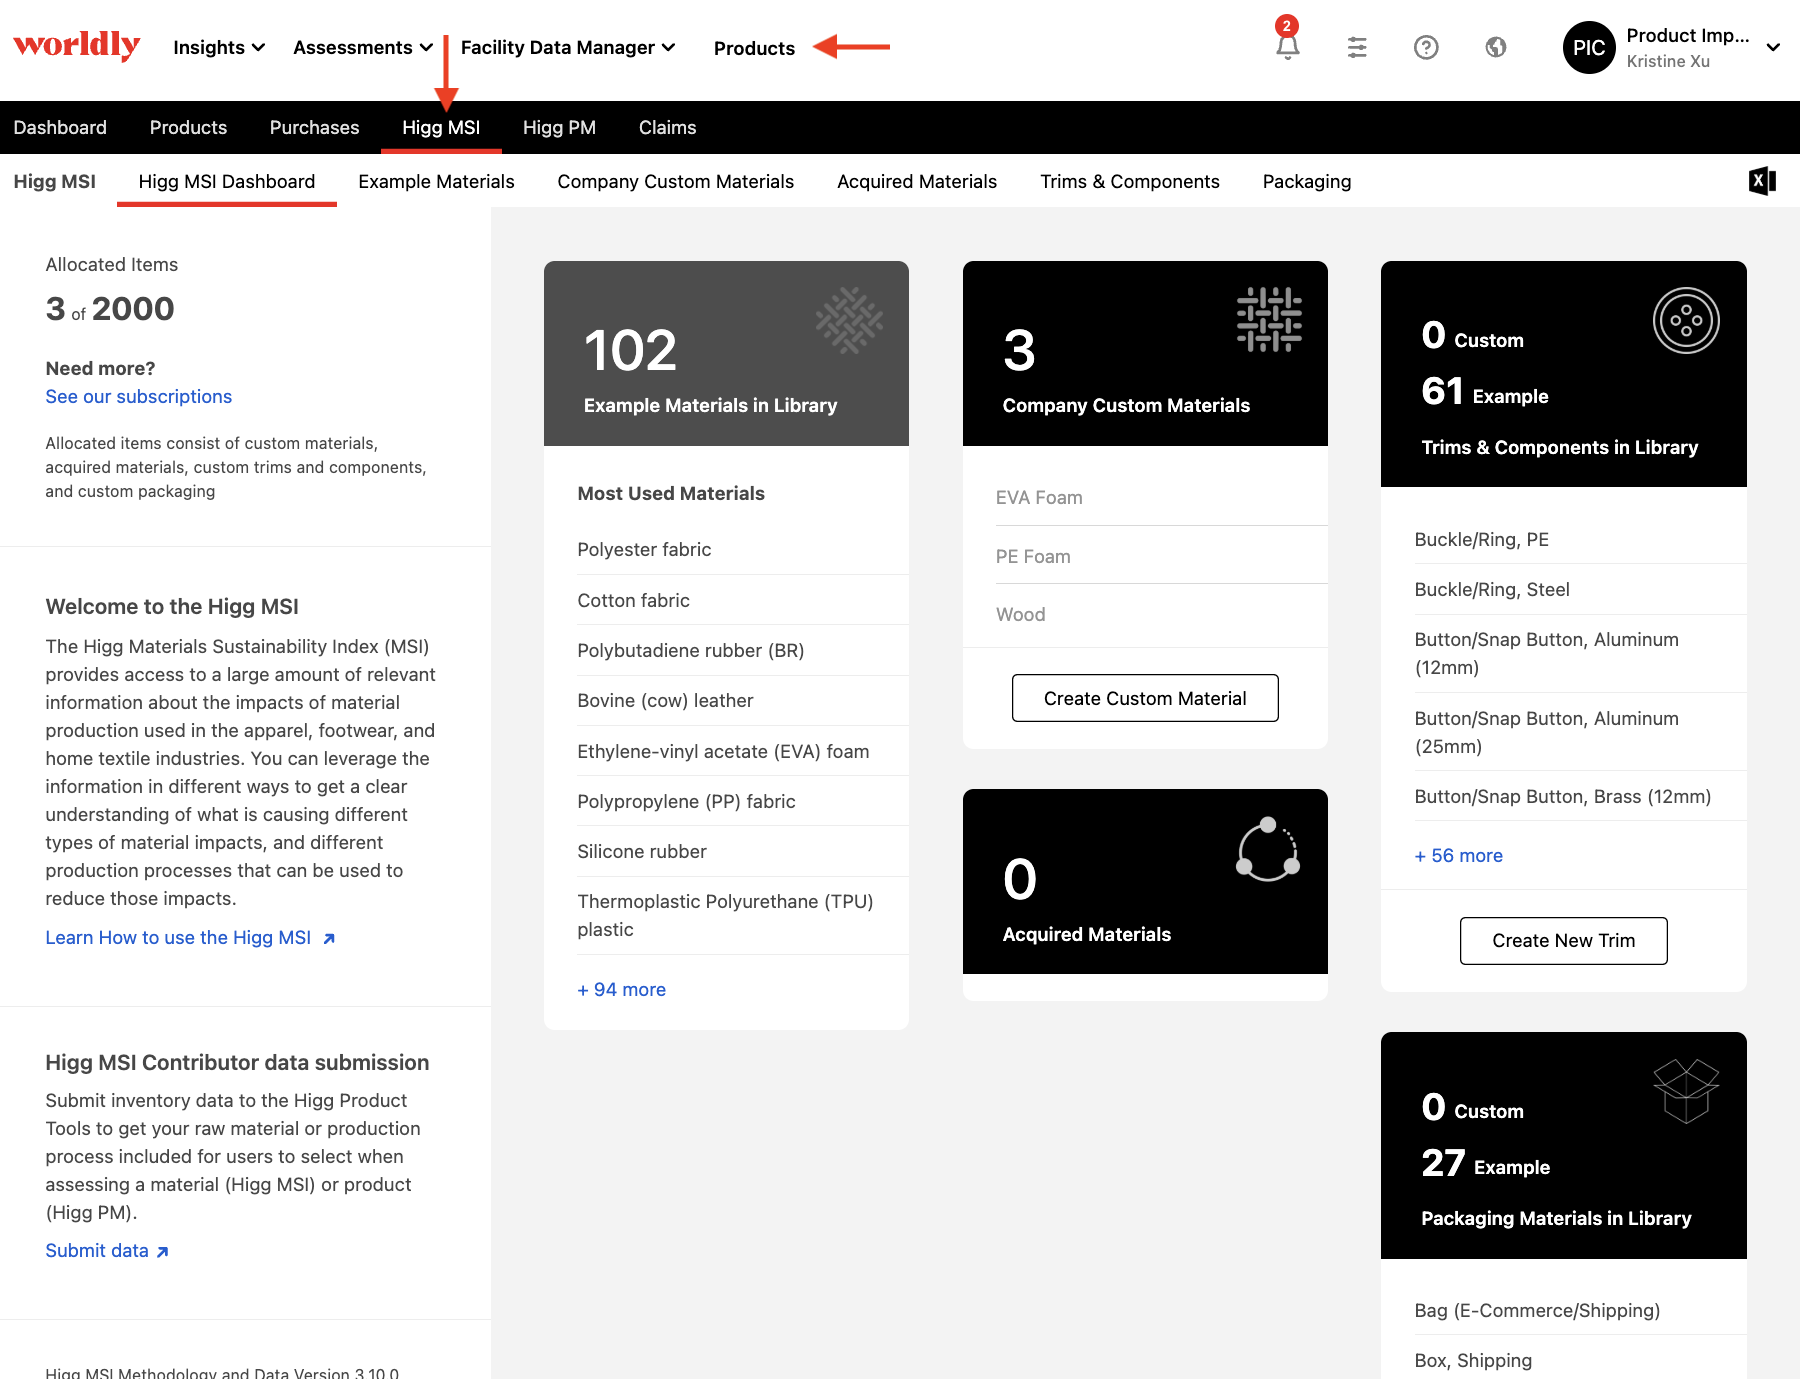Open the notifications bell icon
This screenshot has width=1800, height=1379.
click(x=1287, y=46)
